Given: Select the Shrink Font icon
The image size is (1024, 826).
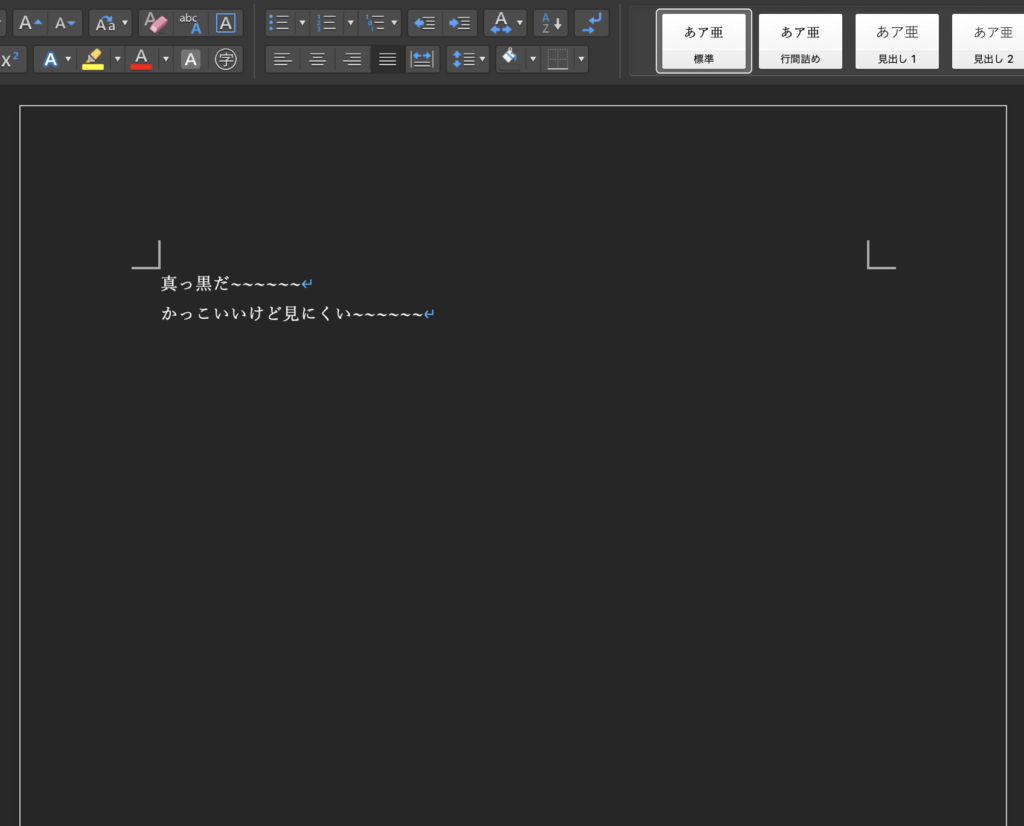Looking at the screenshot, I should pos(64,22).
